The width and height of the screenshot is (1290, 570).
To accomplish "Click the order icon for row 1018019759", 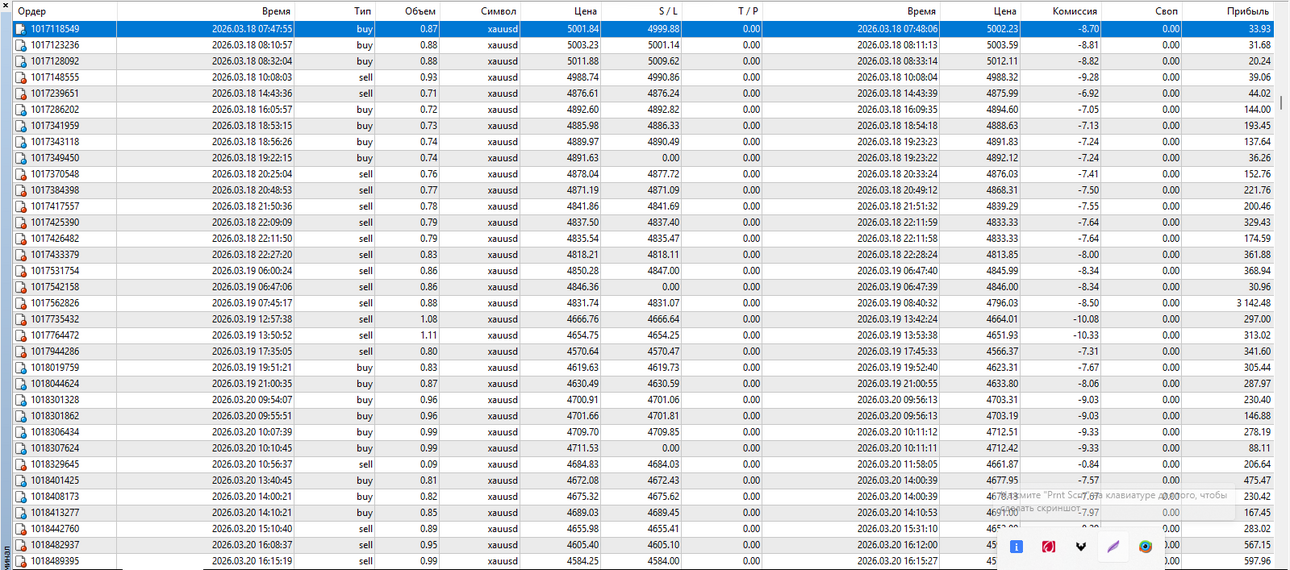I will click(20, 368).
